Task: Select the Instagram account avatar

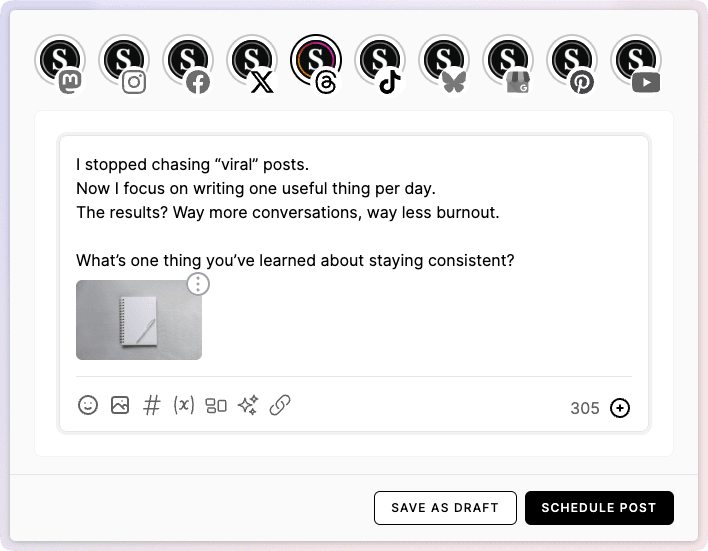Action: pyautogui.click(x=124, y=62)
